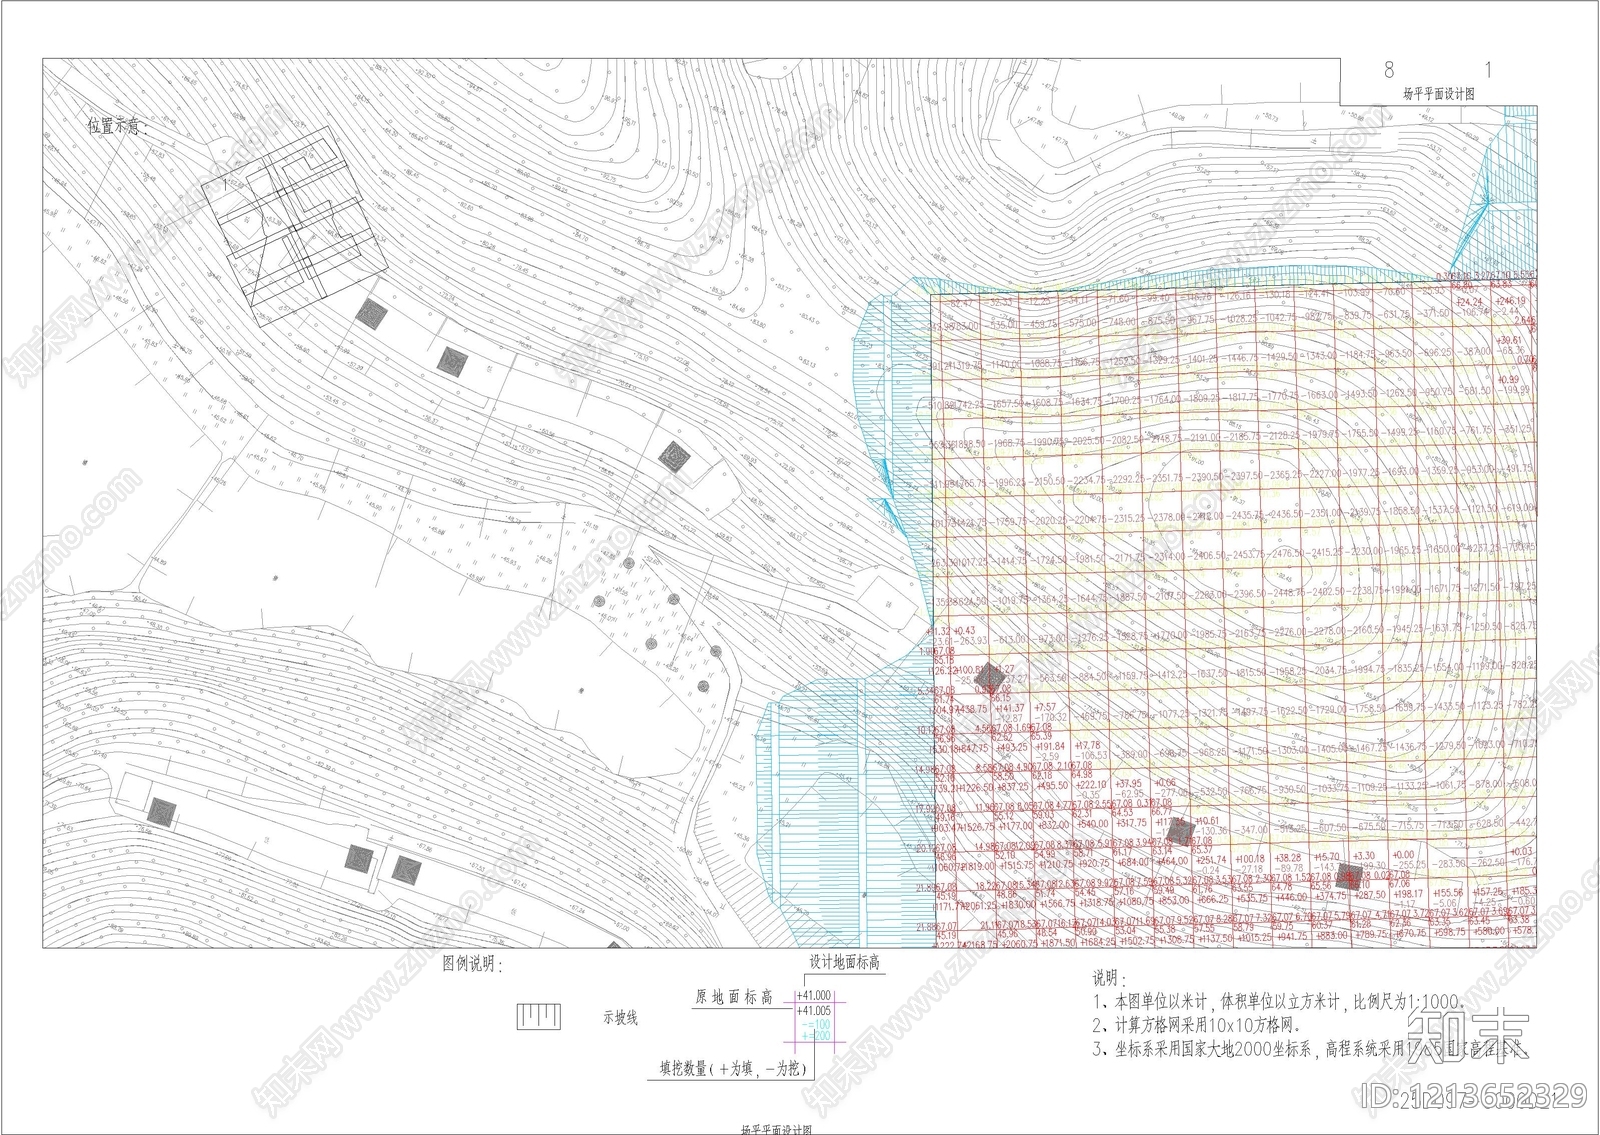Click note 1 about units and scale 1:1000

[1280, 1001]
